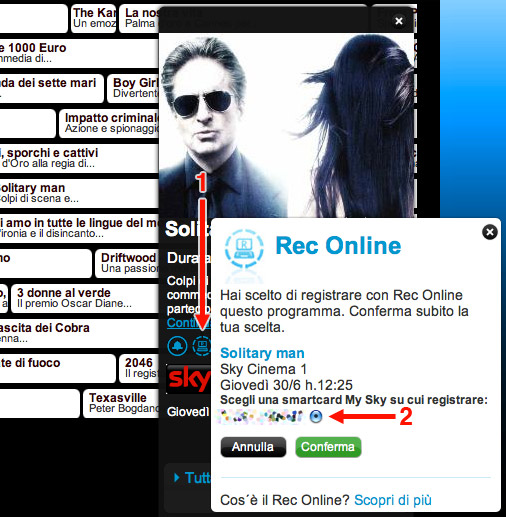The height and width of the screenshot is (517, 506).
Task: Click the Rec Online record icon
Action: (201, 346)
